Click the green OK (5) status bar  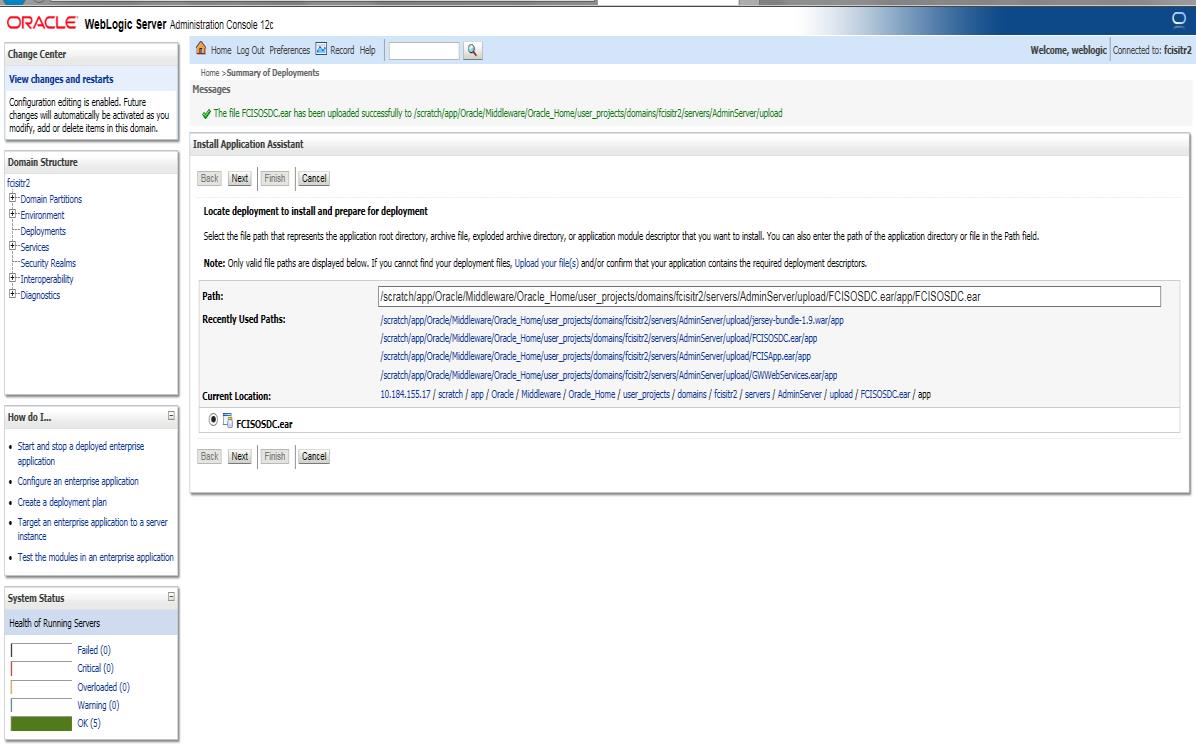coord(41,723)
